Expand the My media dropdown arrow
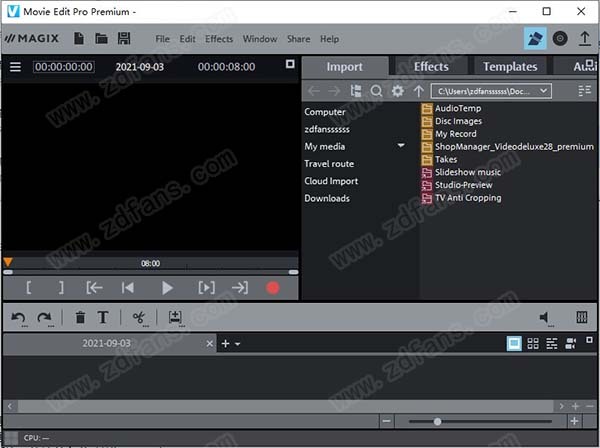The height and width of the screenshot is (448, 600). point(401,146)
